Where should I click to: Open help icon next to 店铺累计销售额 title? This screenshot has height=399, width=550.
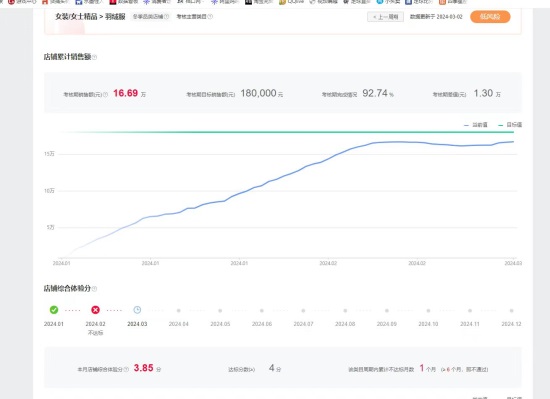point(94,57)
